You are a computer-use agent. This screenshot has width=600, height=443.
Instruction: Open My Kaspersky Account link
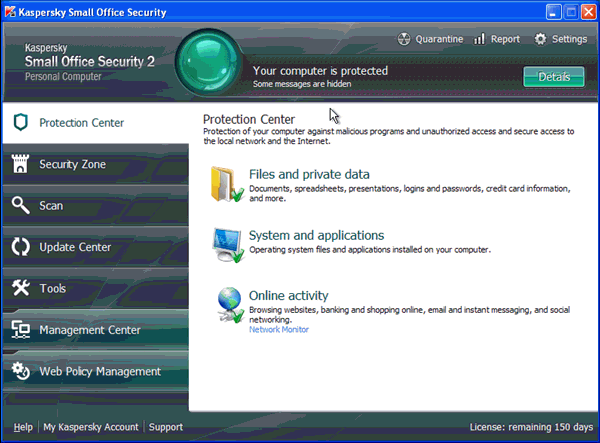pyautogui.click(x=91, y=427)
